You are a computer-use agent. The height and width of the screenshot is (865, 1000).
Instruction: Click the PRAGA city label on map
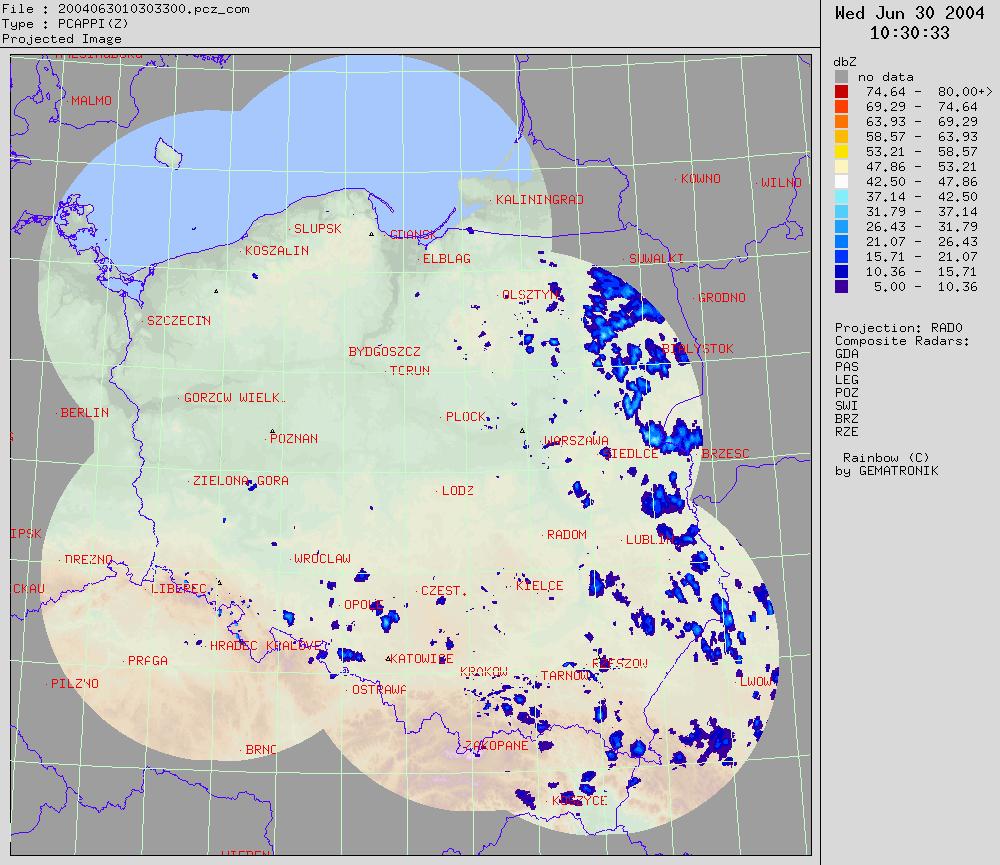[148, 661]
